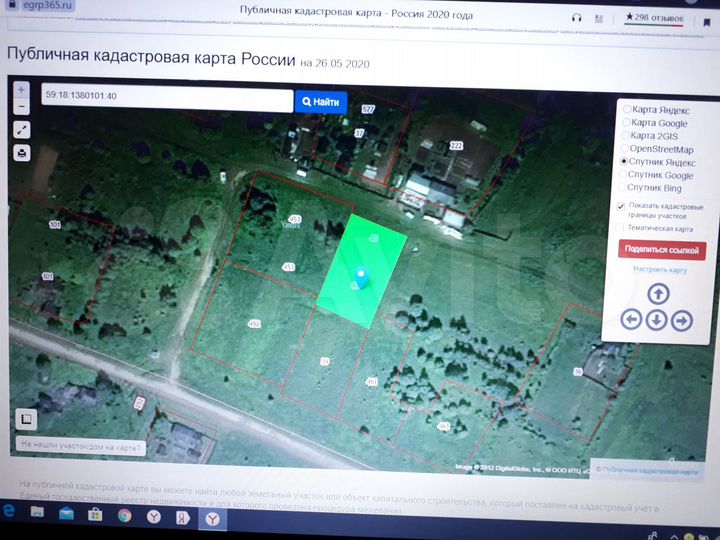Click Не нашли участок/дом на карте? button
Image resolution: width=720 pixels, height=540 pixels.
click(x=81, y=446)
